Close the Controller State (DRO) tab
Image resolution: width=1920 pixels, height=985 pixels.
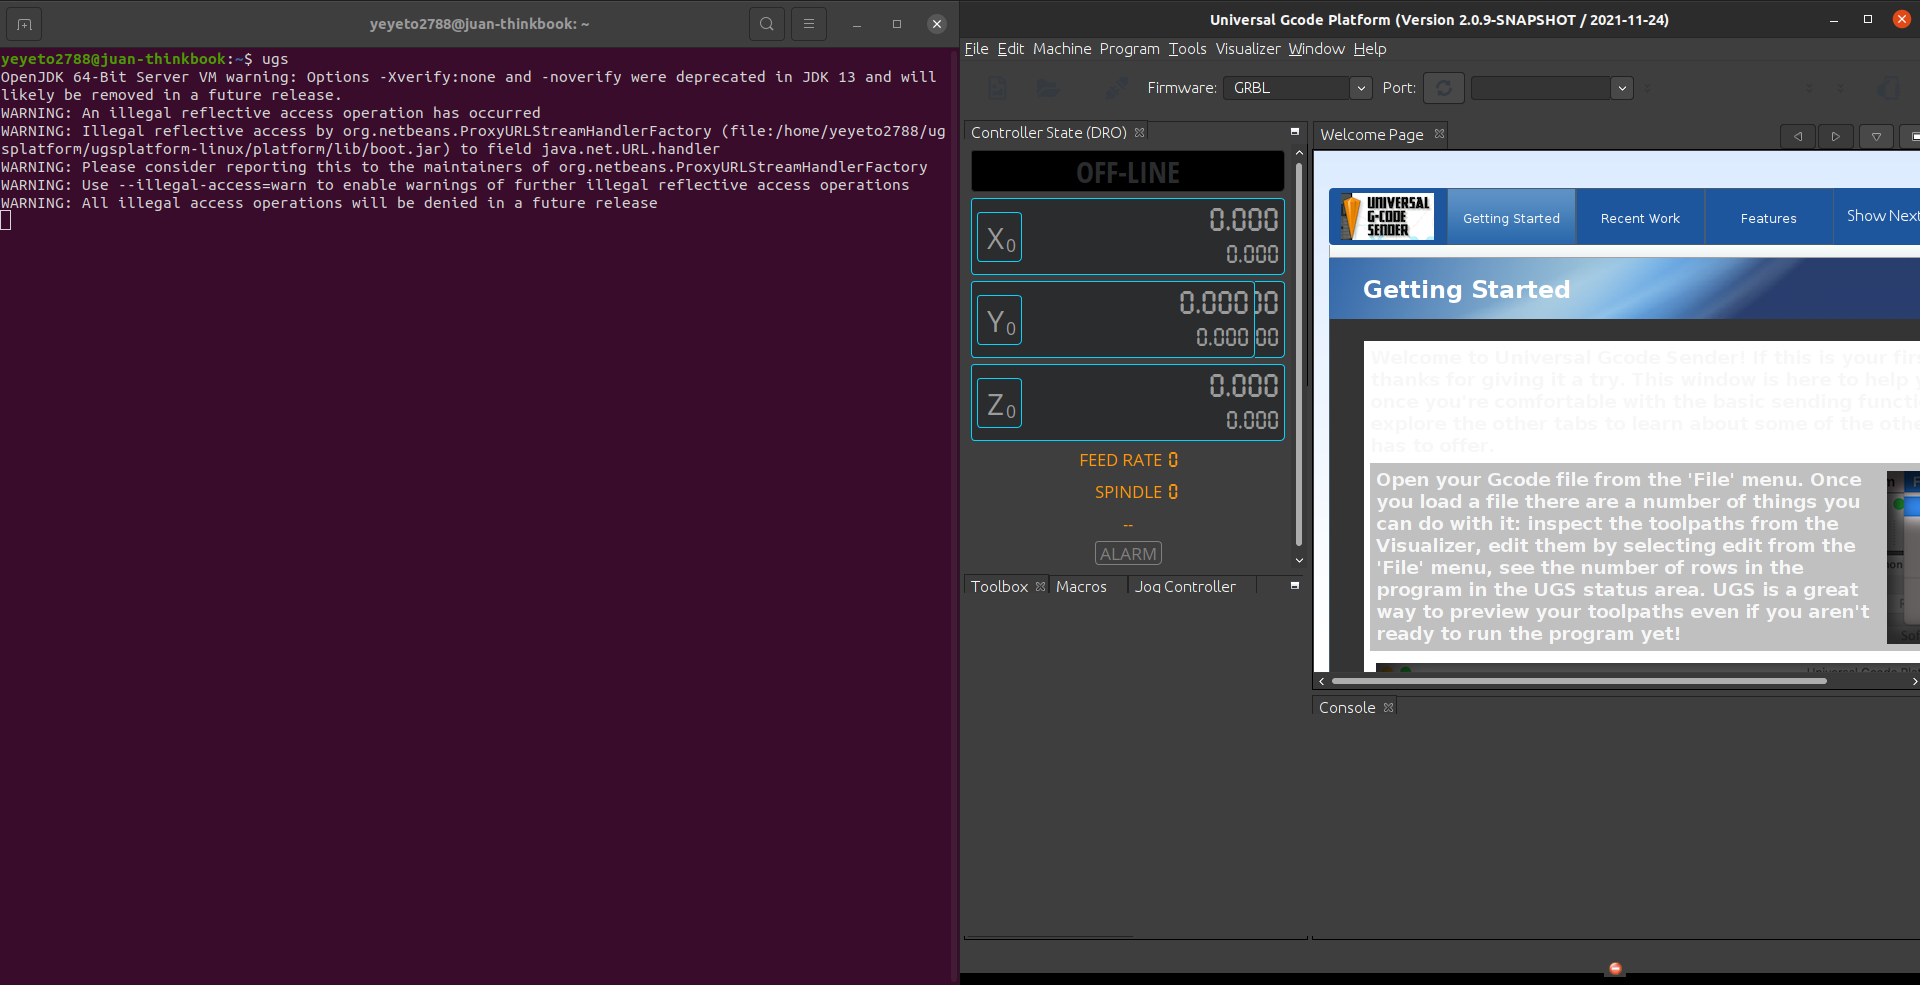click(1139, 132)
